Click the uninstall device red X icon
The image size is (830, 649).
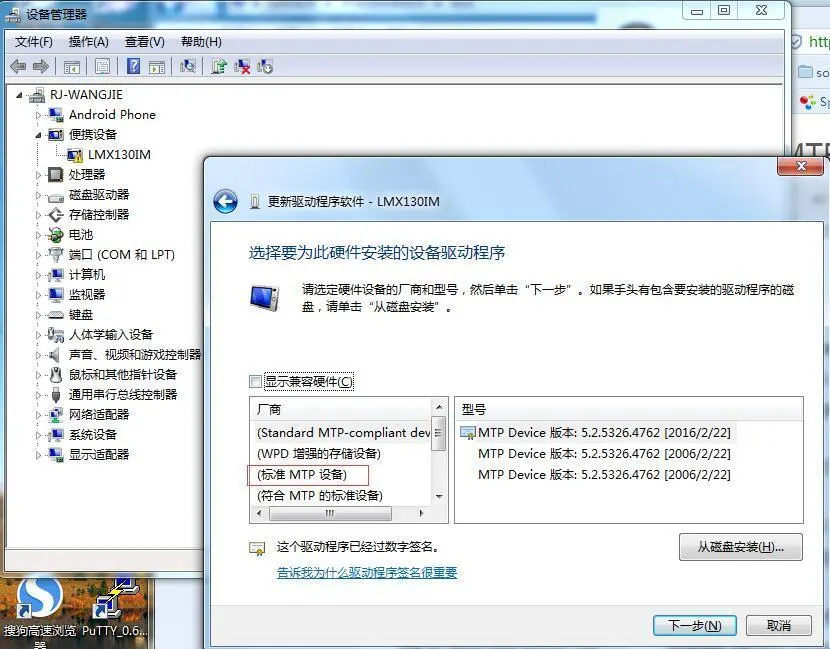coord(241,66)
